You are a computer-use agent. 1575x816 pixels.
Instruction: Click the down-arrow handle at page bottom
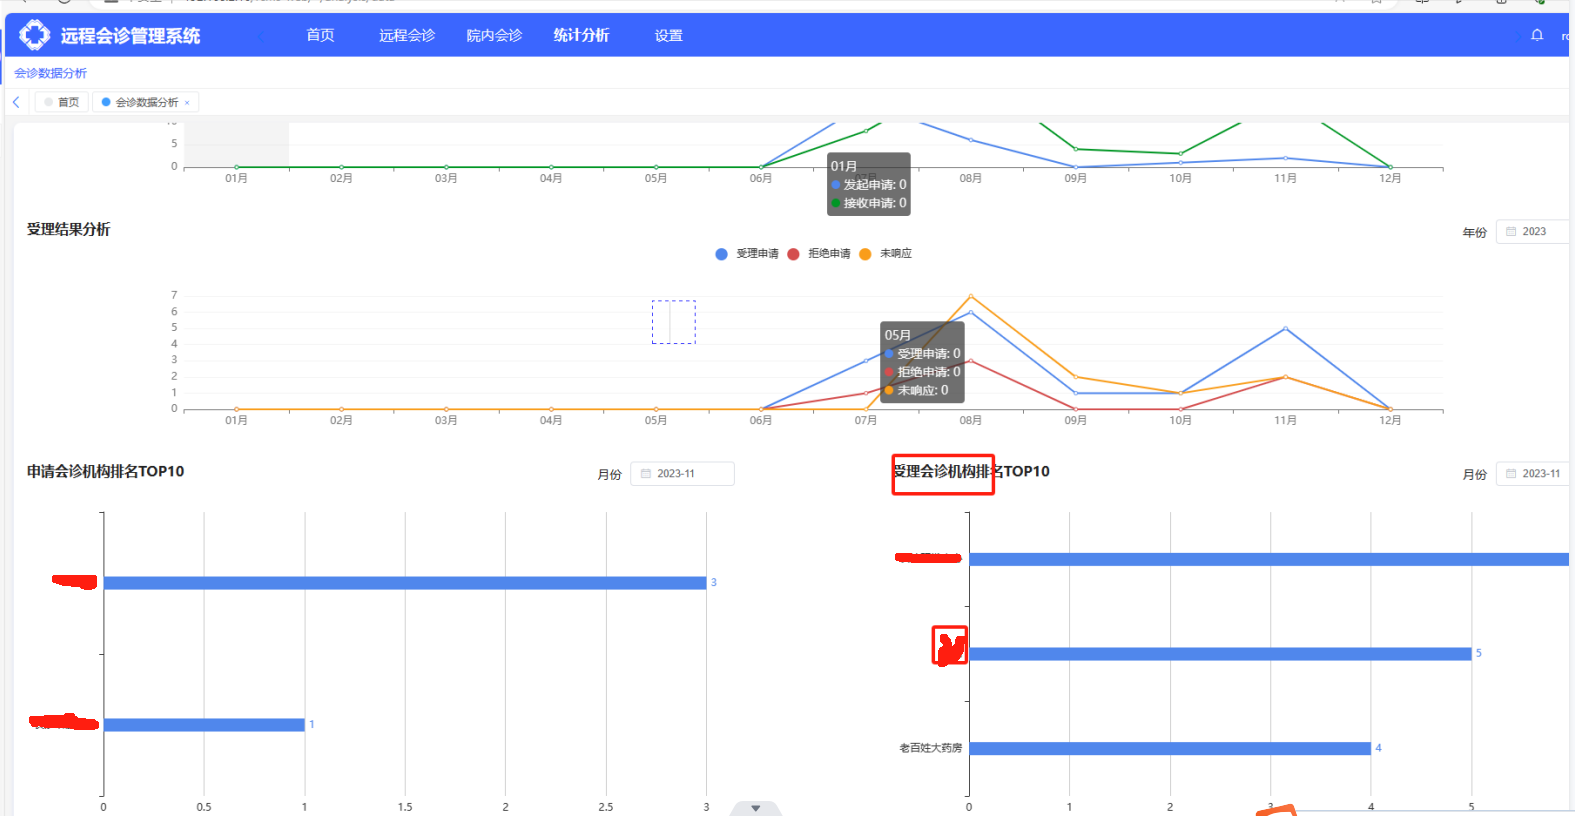pyautogui.click(x=755, y=808)
